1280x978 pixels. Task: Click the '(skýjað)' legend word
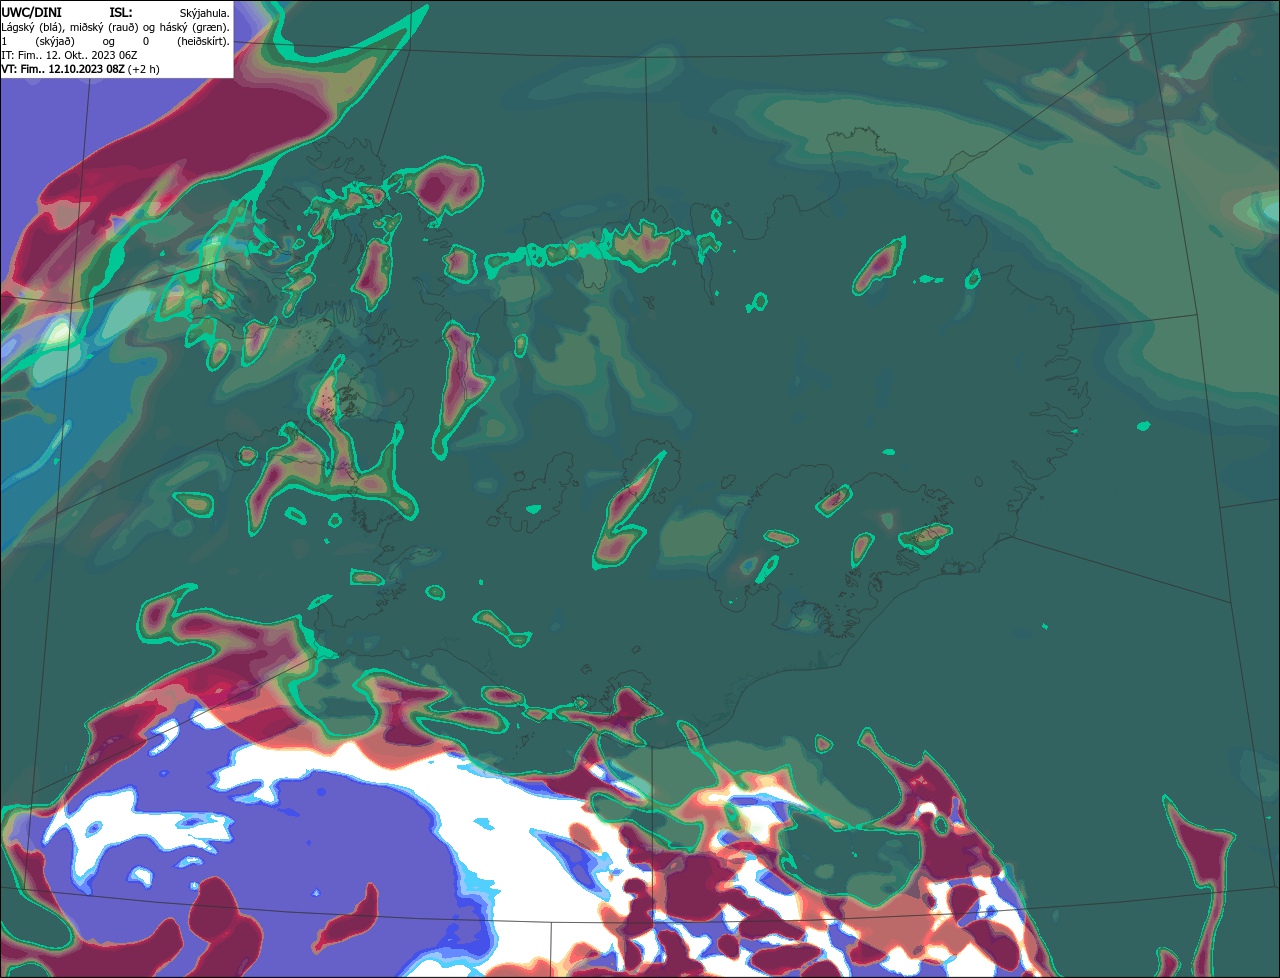click(x=55, y=41)
